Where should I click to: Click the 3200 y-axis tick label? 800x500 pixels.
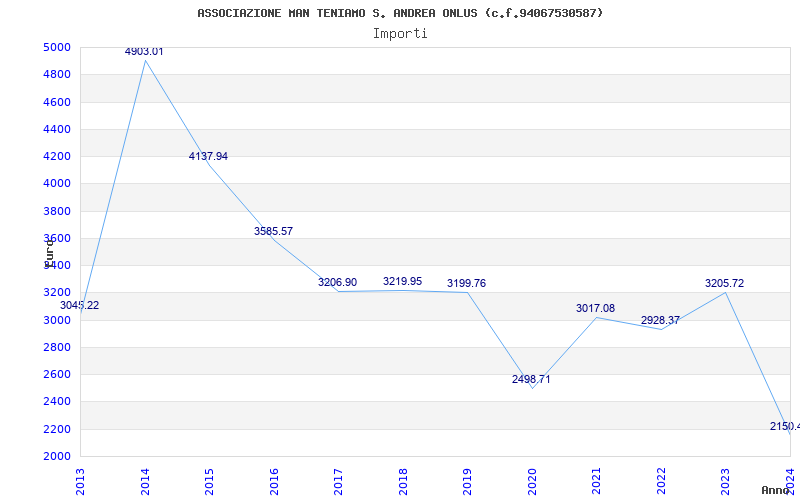tap(57, 293)
